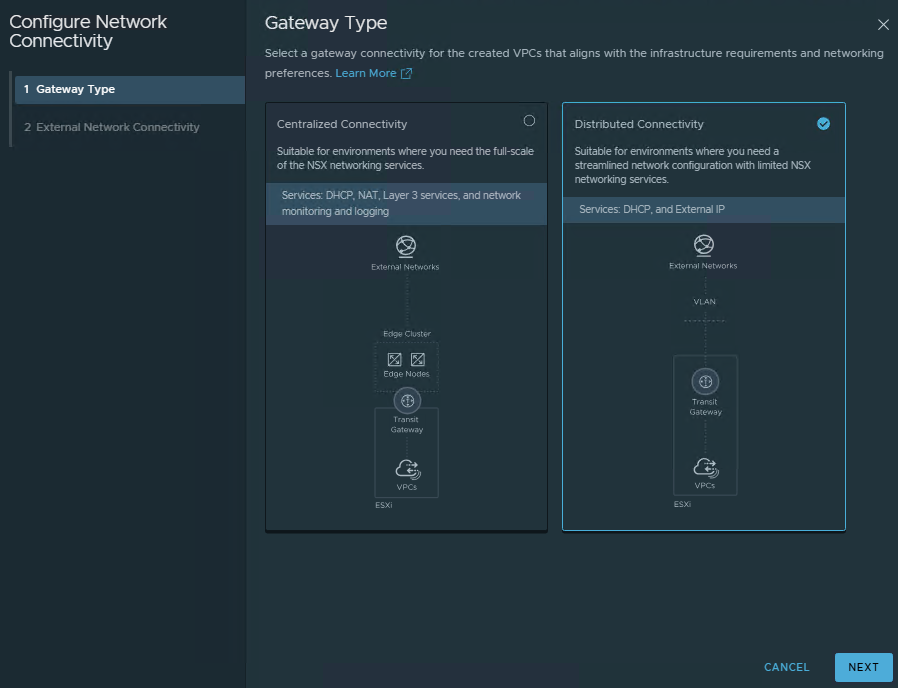
Task: Open the Learn More link
Action: point(366,74)
